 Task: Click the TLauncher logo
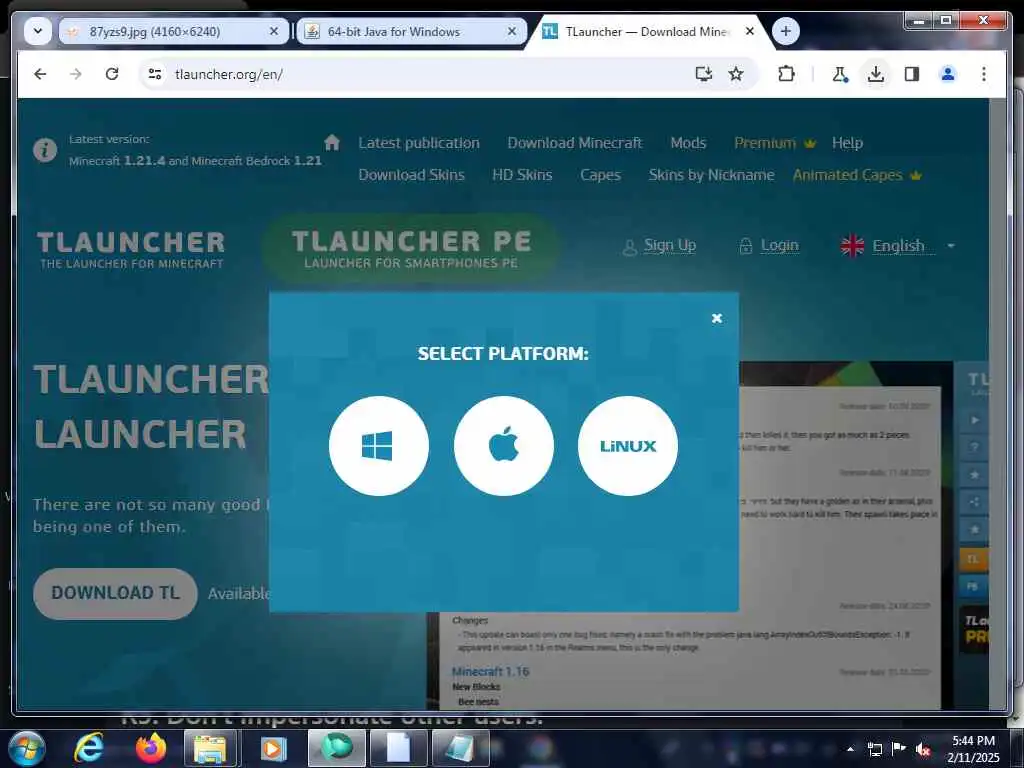[x=131, y=249]
